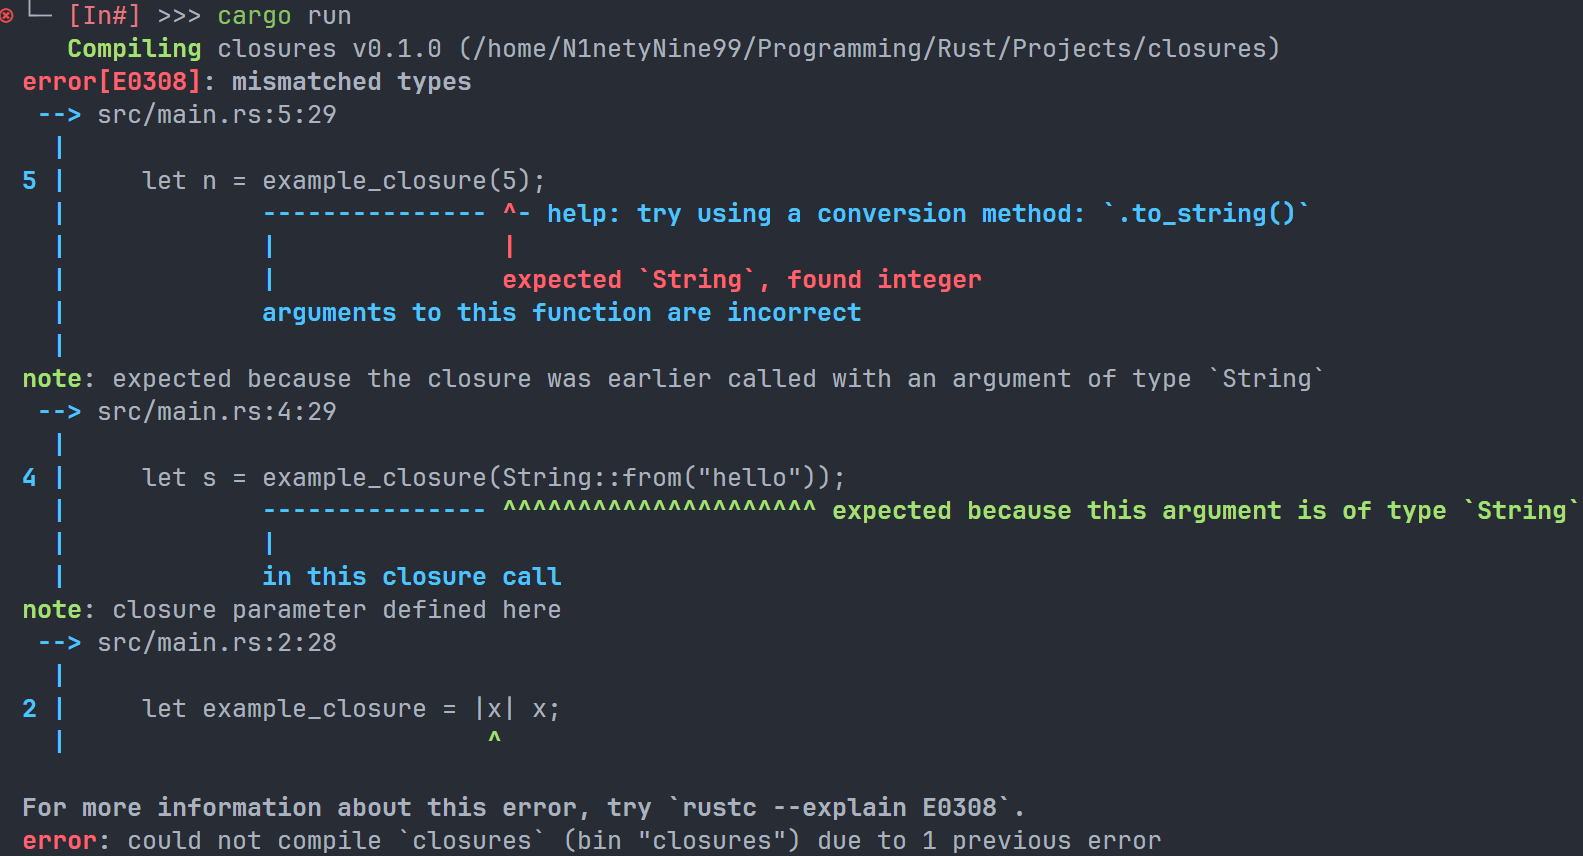Click the "in this closure call" annotation
The image size is (1583, 856).
point(411,577)
